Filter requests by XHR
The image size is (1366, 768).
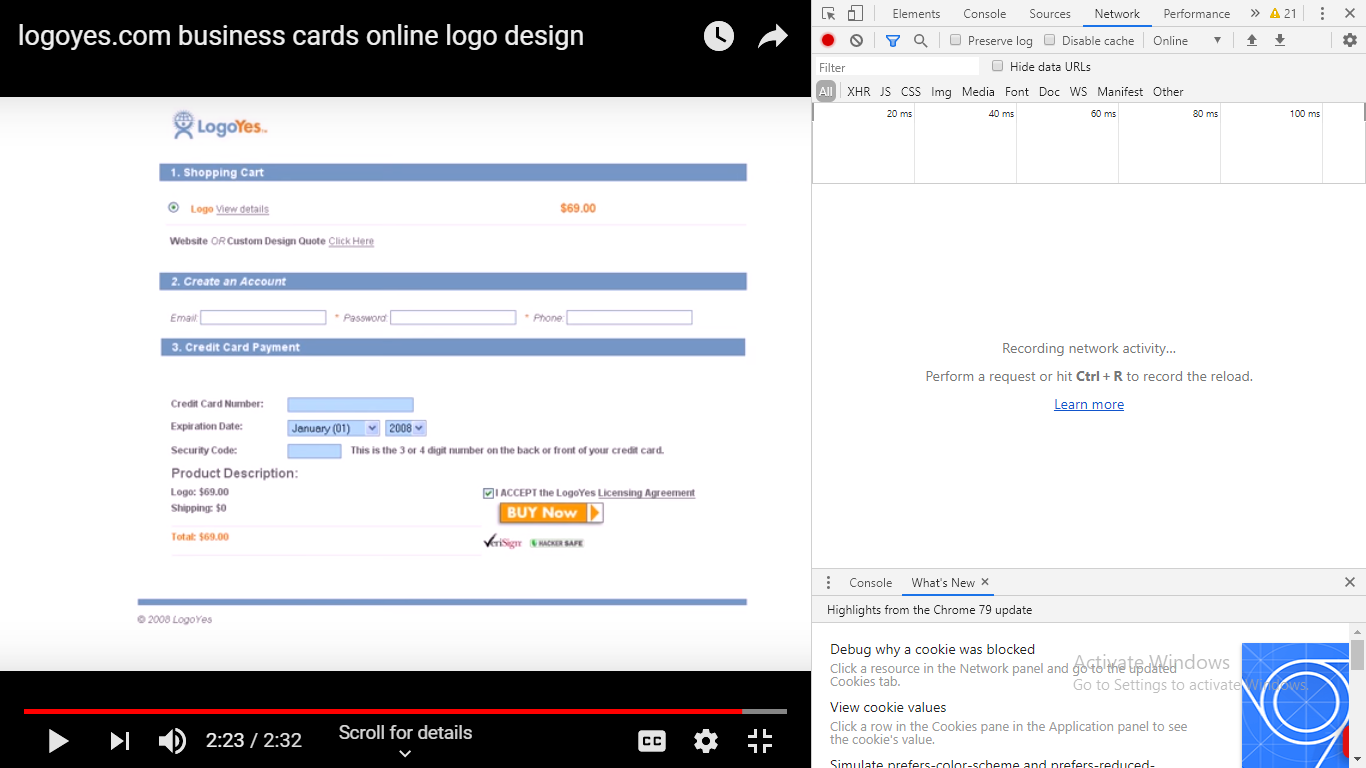pos(858,91)
